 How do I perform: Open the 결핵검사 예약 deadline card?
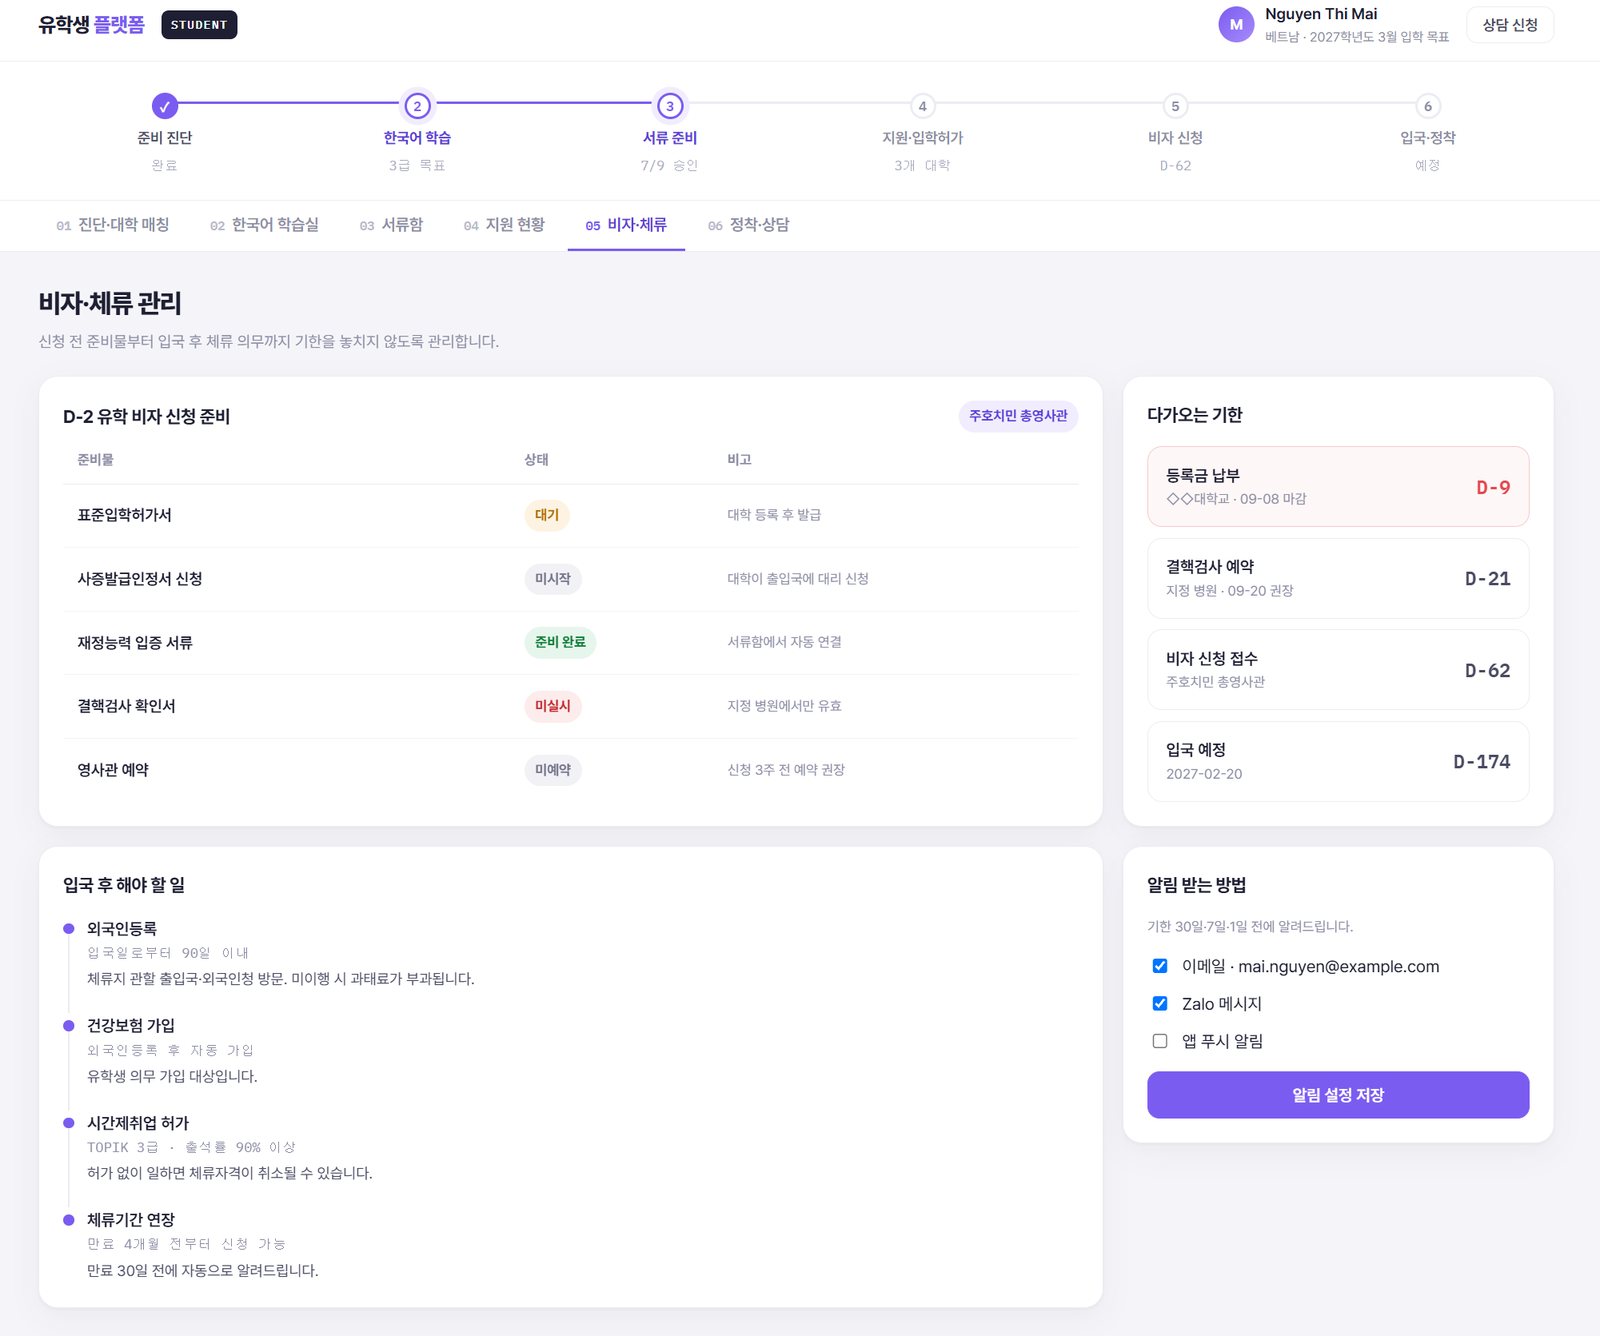(1338, 578)
